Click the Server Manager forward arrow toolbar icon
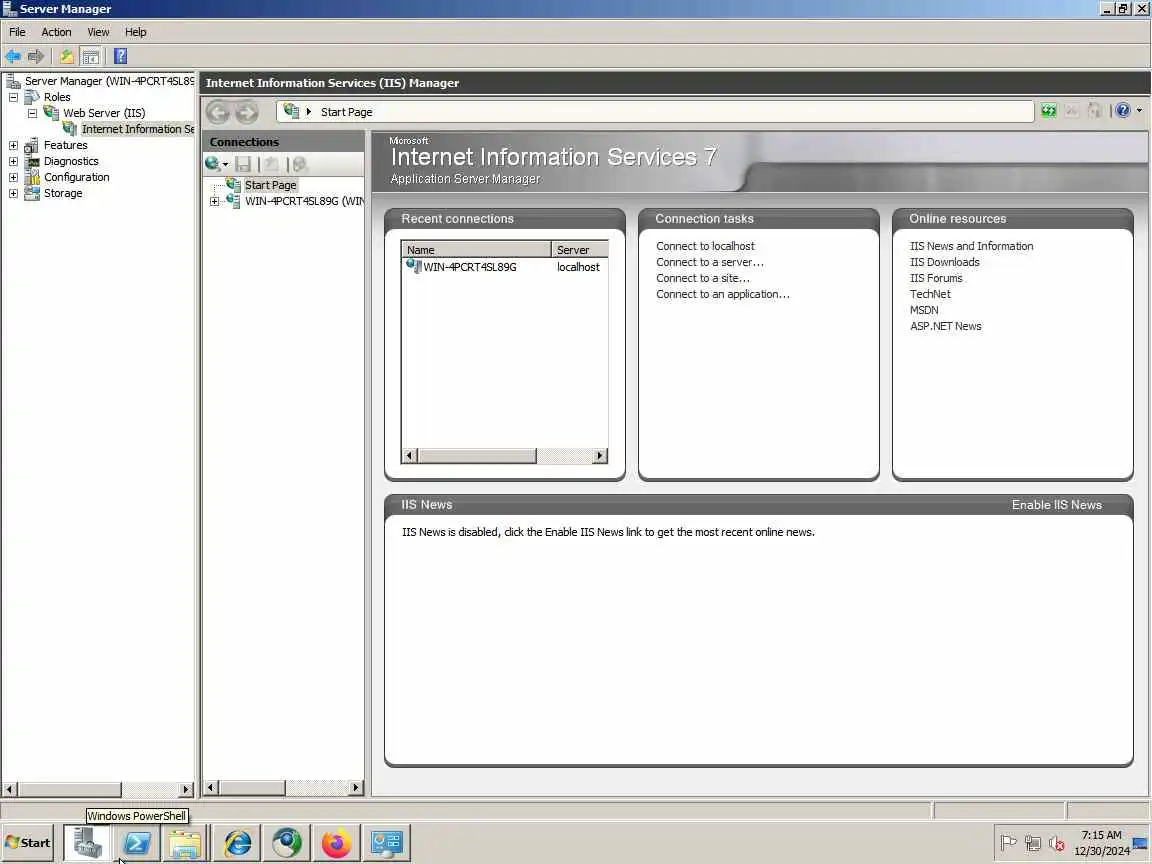Image resolution: width=1152 pixels, height=864 pixels. coord(35,57)
